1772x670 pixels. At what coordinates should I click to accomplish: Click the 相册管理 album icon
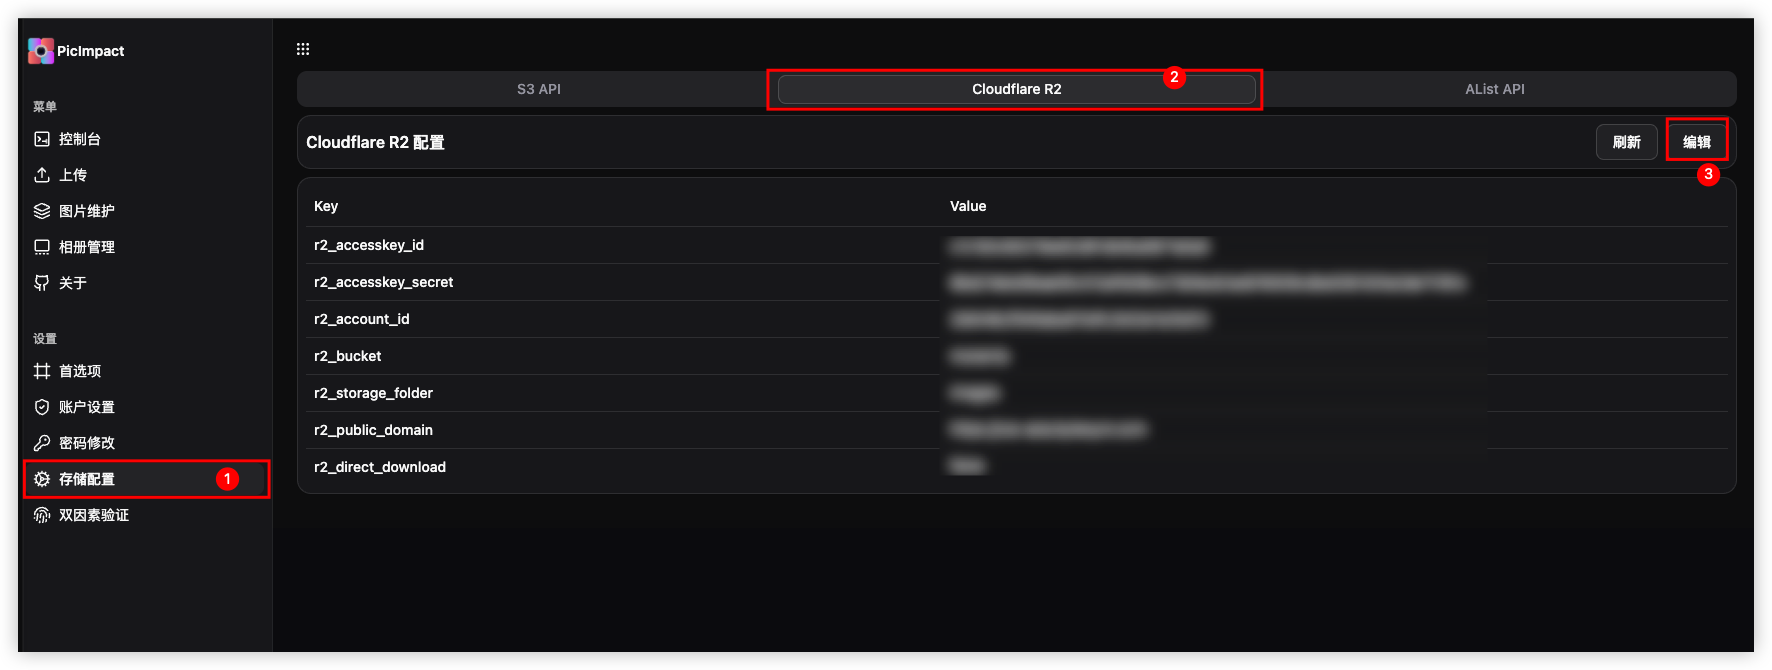[x=42, y=247]
